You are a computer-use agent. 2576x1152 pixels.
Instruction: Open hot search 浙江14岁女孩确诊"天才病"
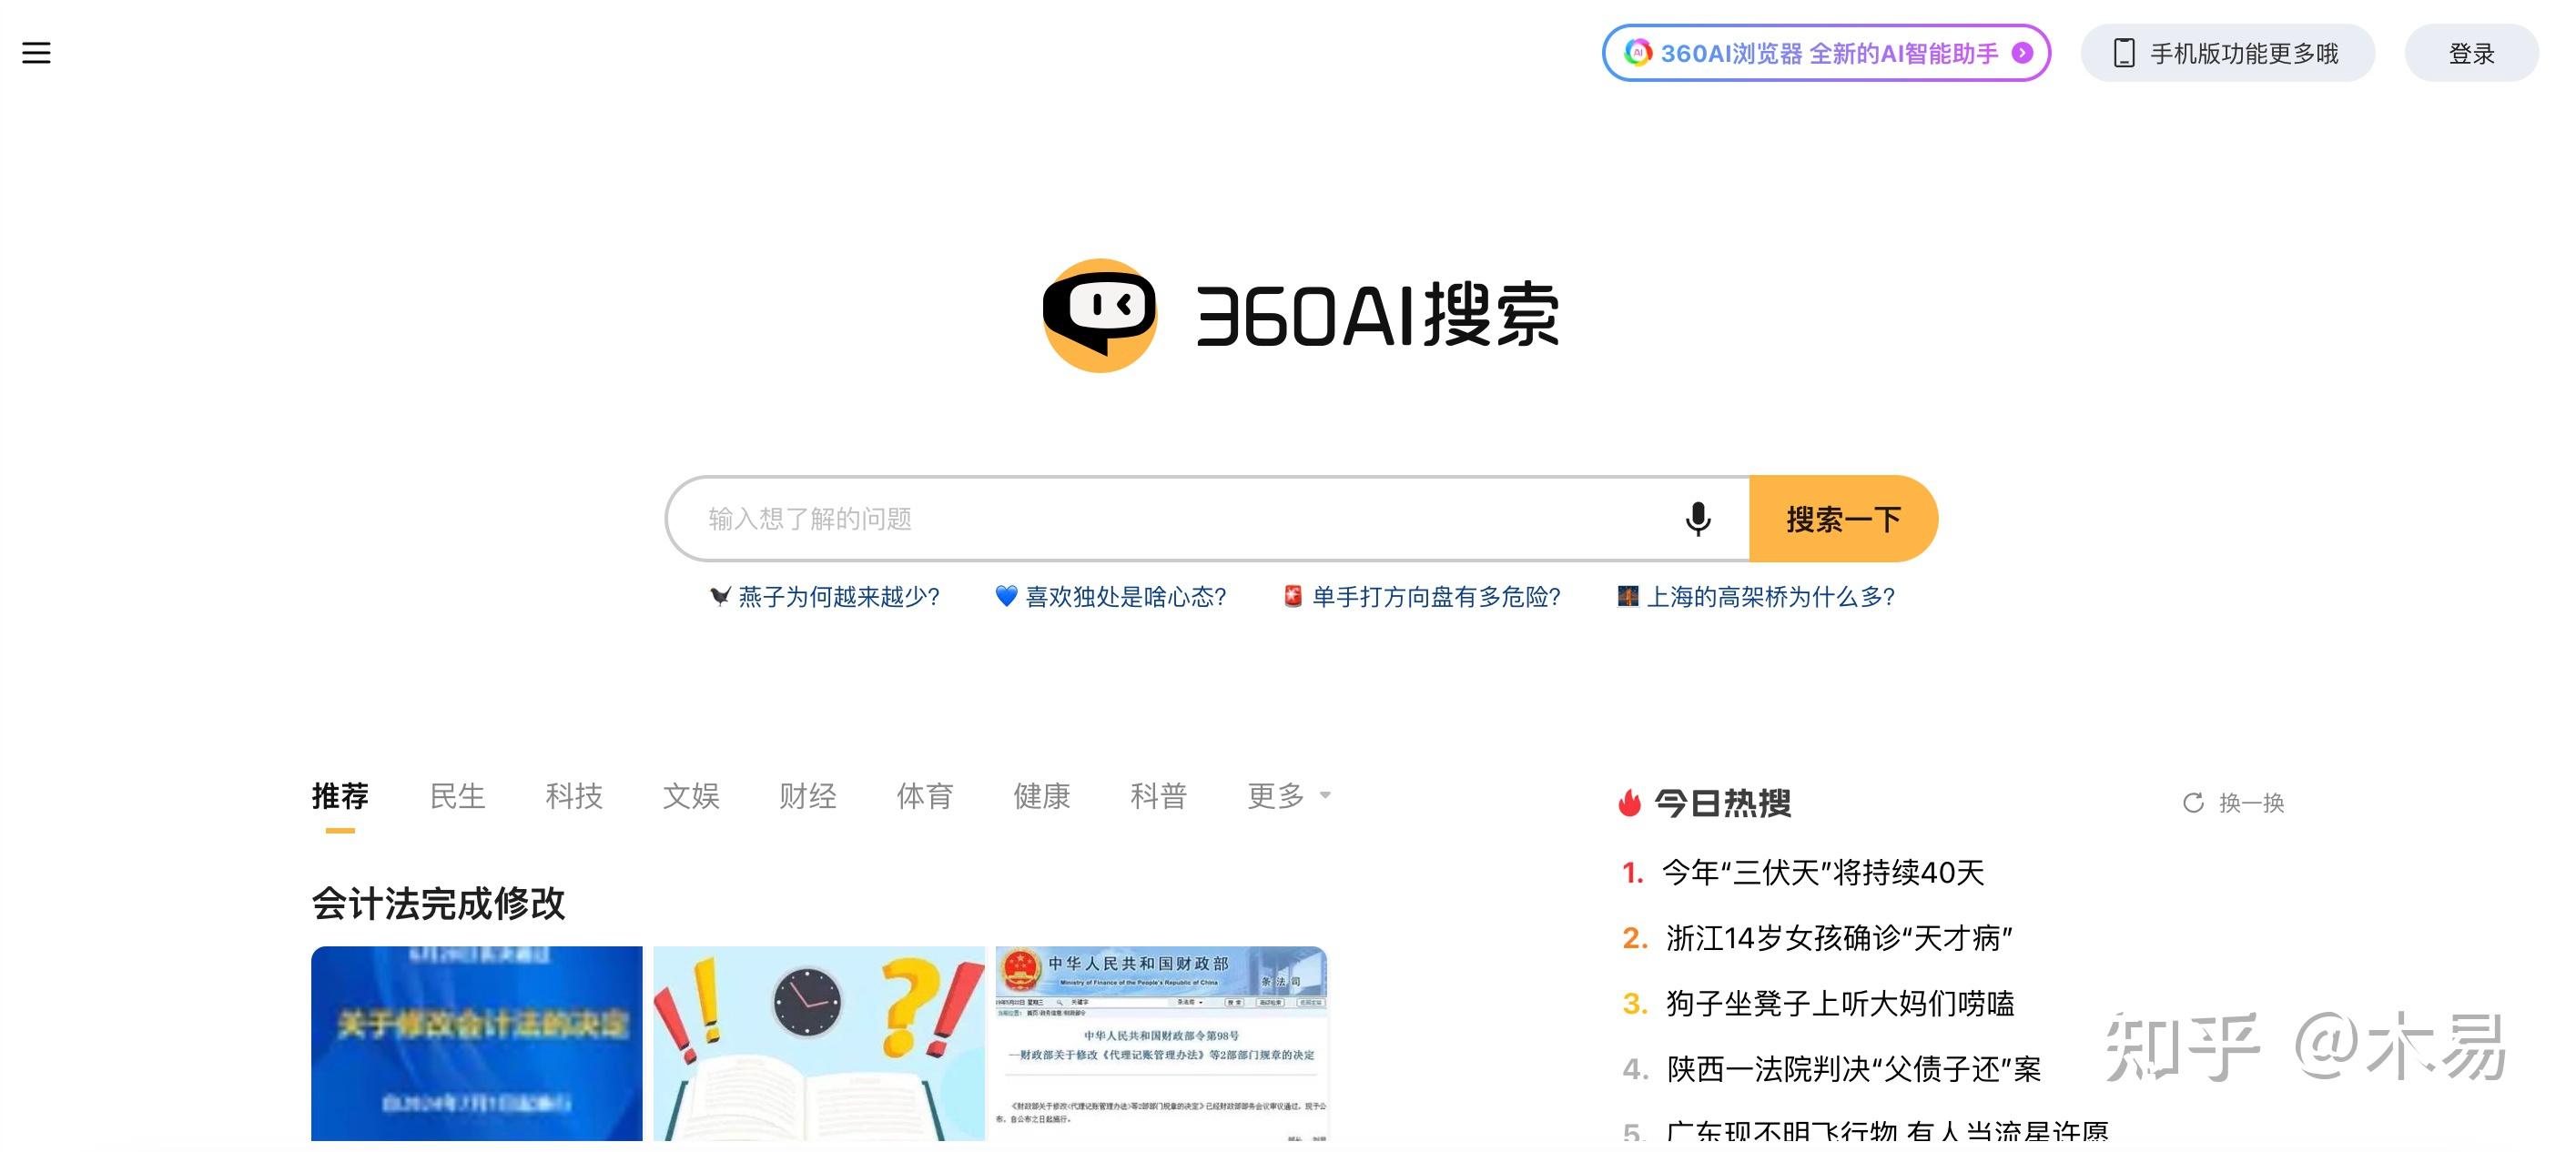[x=1838, y=938]
